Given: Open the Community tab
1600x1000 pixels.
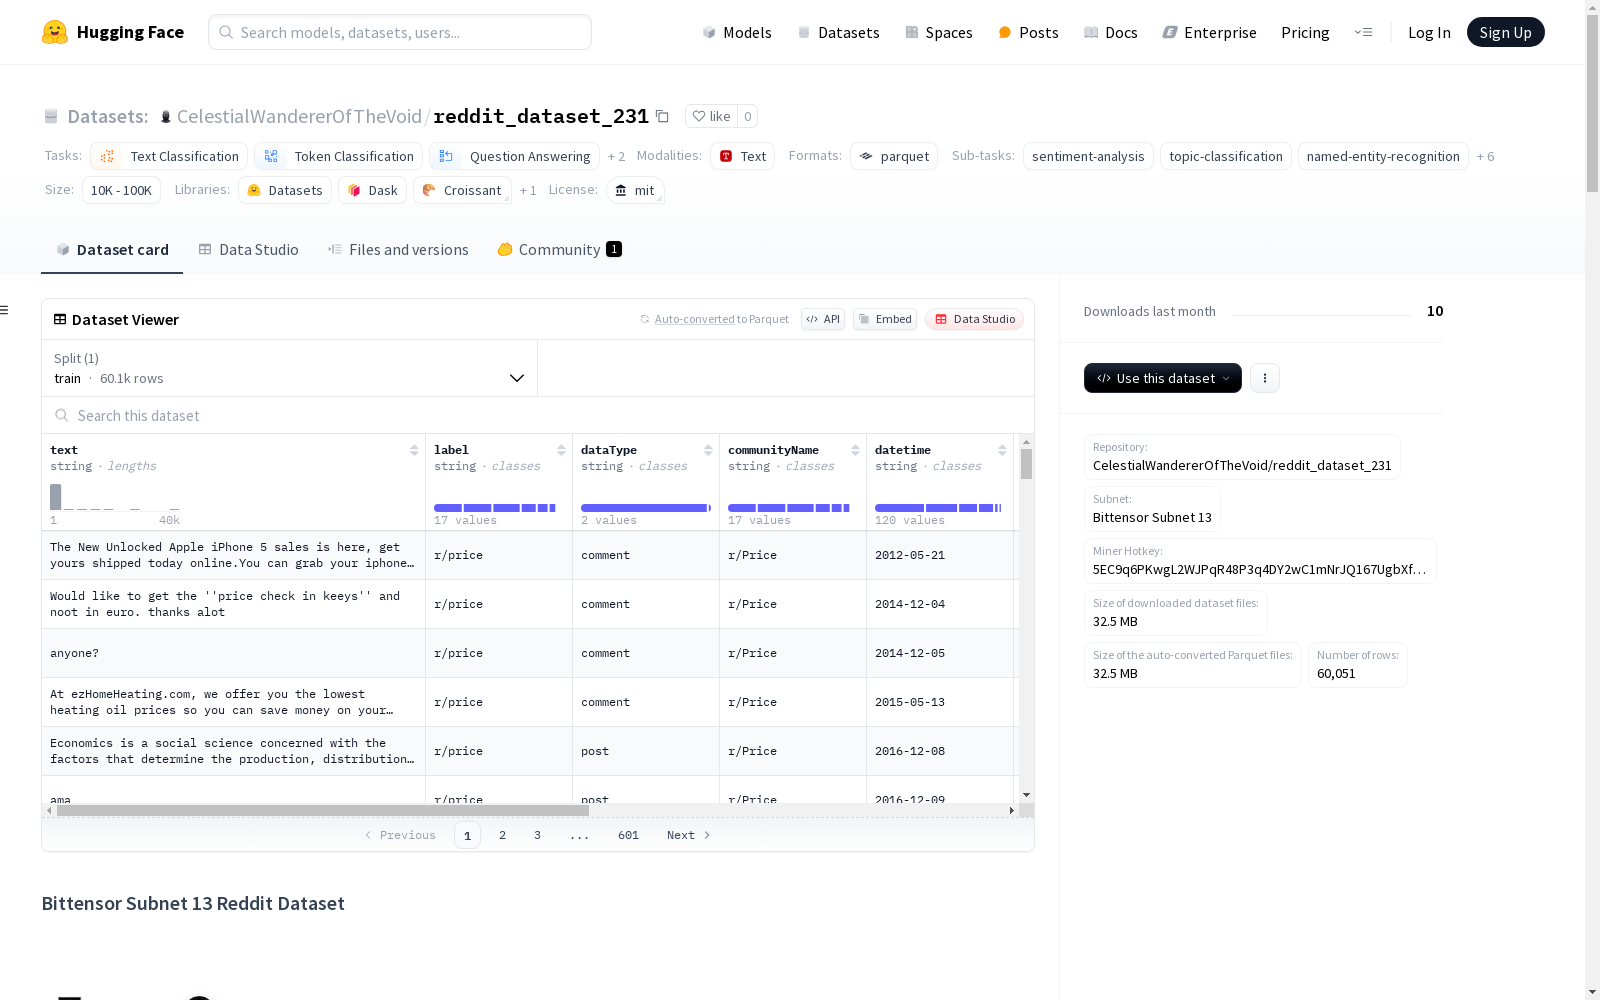Looking at the screenshot, I should pyautogui.click(x=559, y=250).
